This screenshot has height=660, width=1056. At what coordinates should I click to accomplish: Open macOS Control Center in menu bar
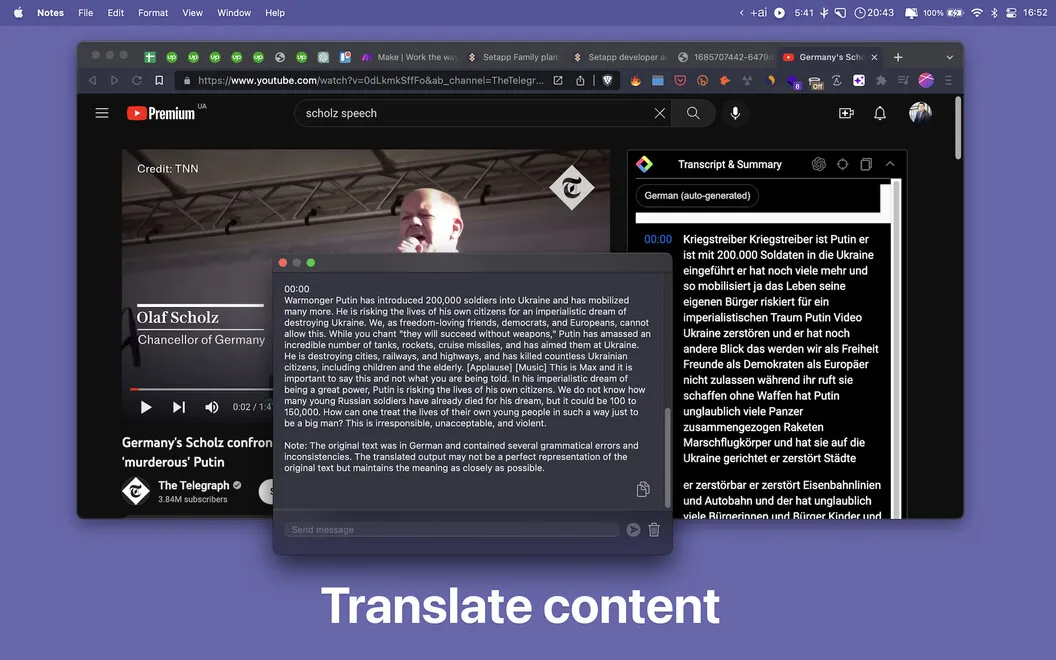coord(1011,13)
